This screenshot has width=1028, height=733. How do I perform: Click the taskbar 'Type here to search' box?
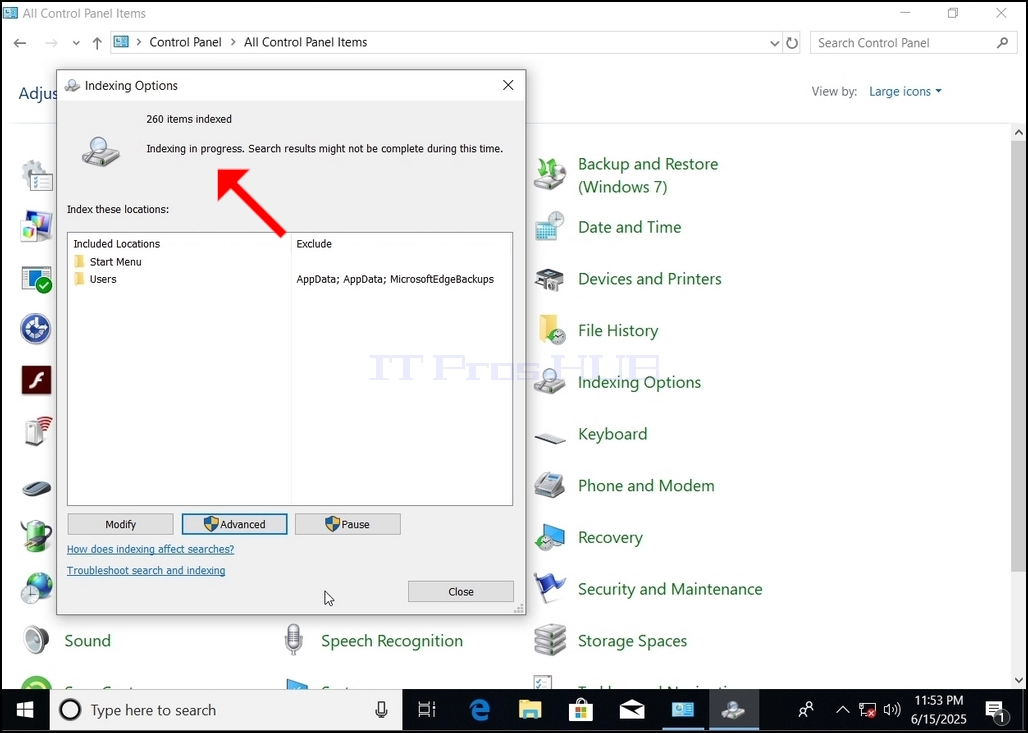click(226, 710)
